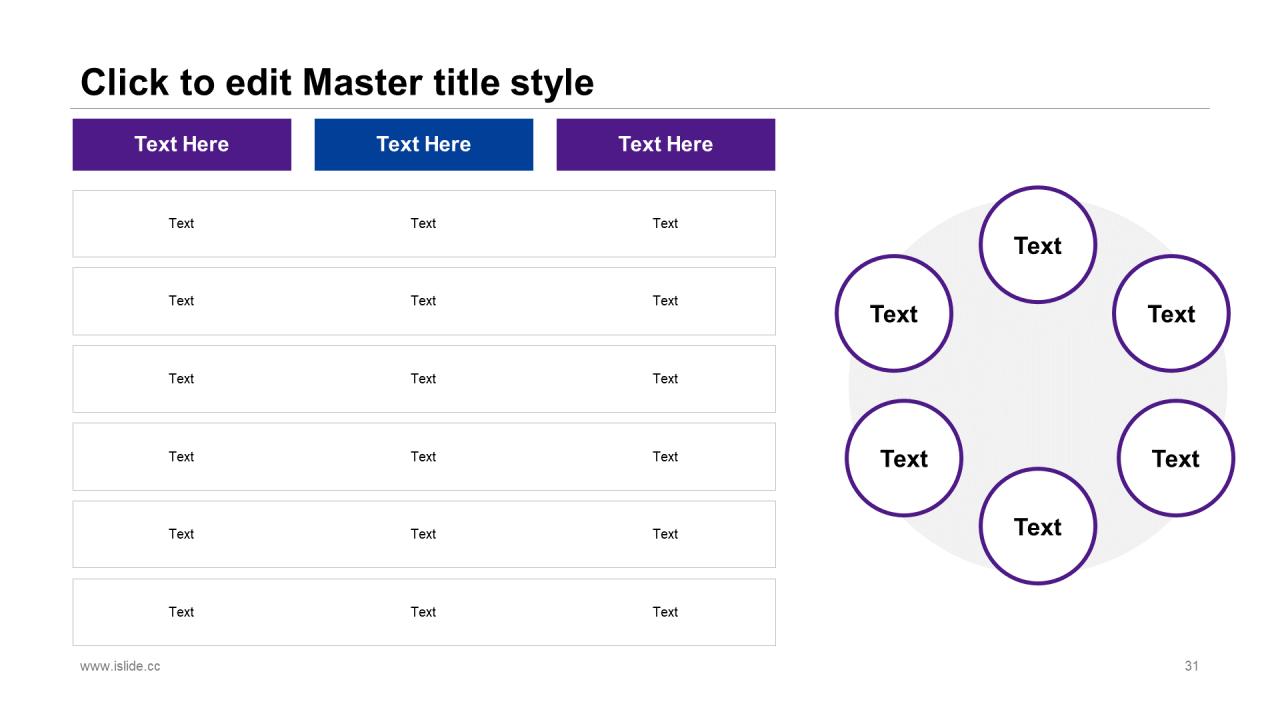Select the bottommost "Text" circle in diagram
Screen dimensions: 1280x720
coord(1037,526)
